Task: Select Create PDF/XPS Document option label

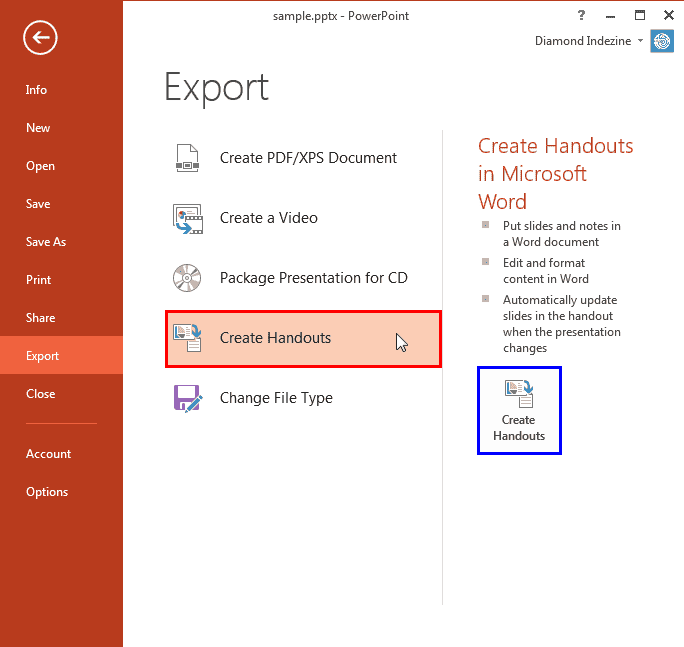Action: click(x=308, y=158)
